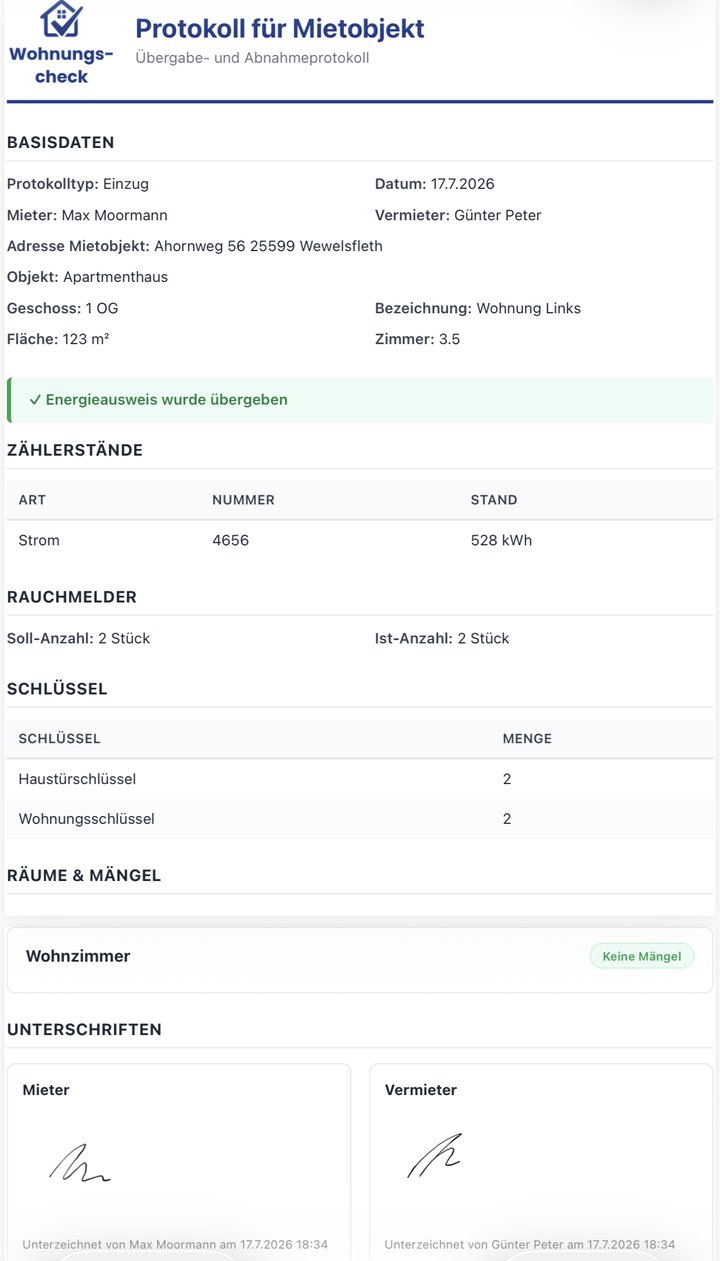The height and width of the screenshot is (1261, 720).
Task: Click the Vermieter signature drawing
Action: pyautogui.click(x=435, y=1155)
